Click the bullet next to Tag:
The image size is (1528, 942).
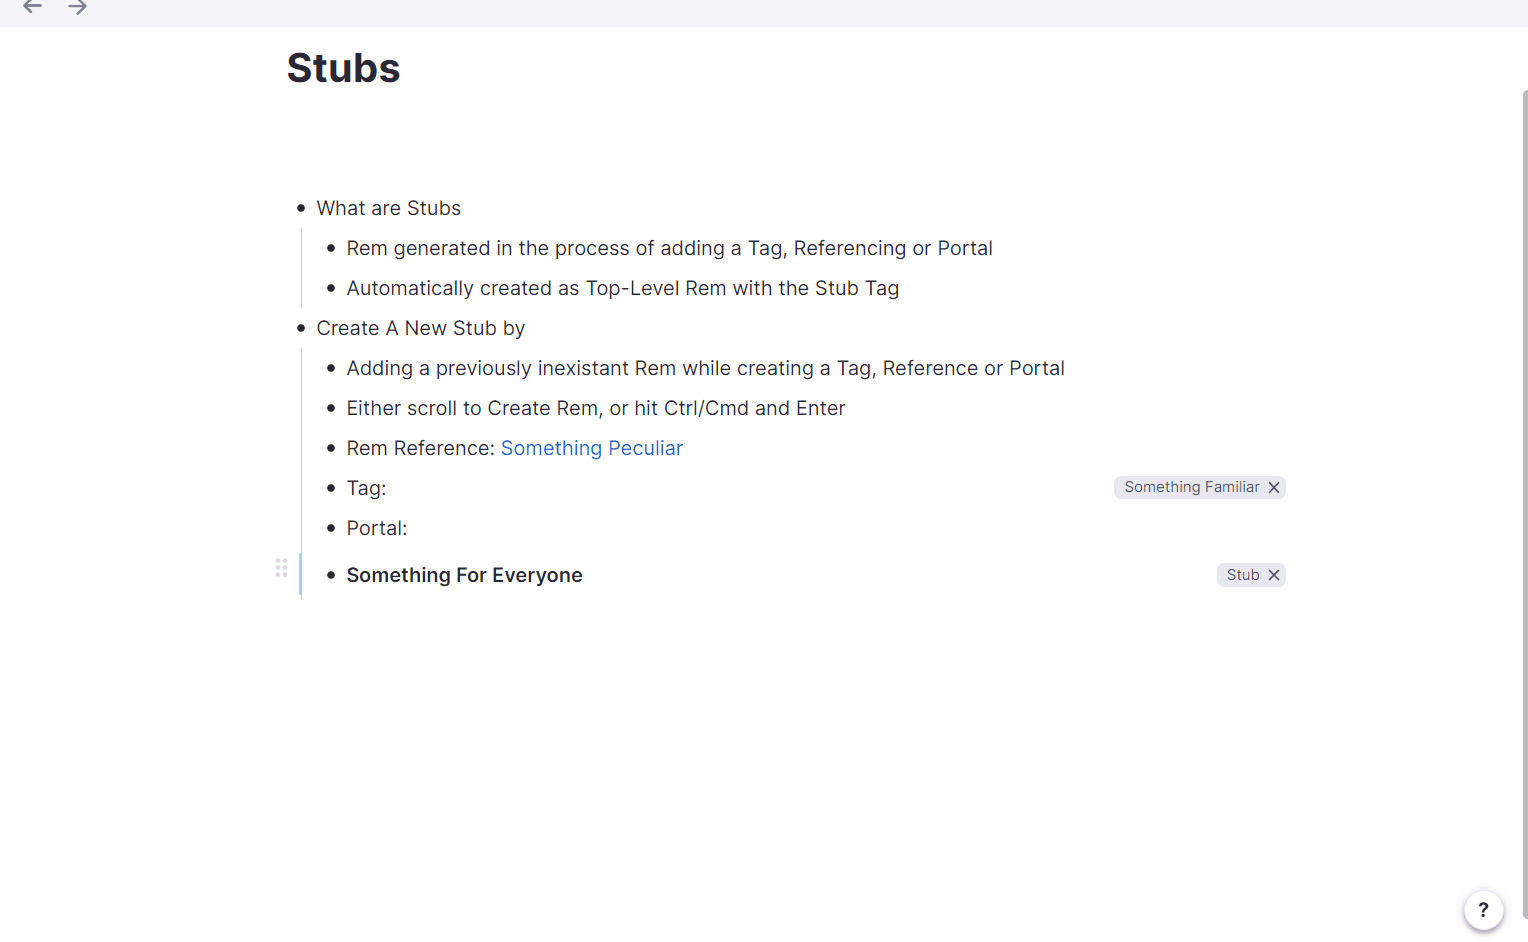point(331,488)
